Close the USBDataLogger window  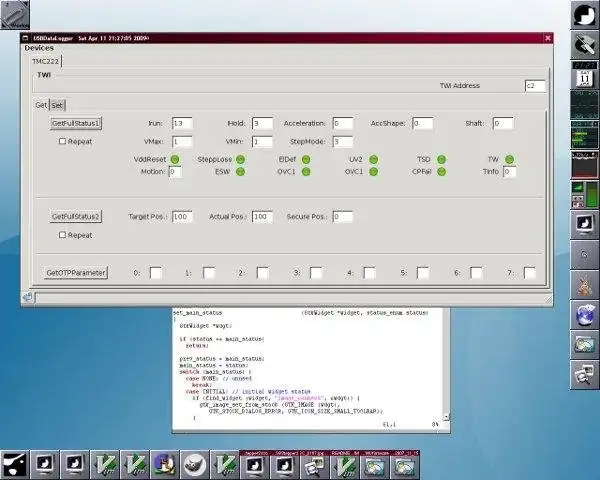coord(548,38)
